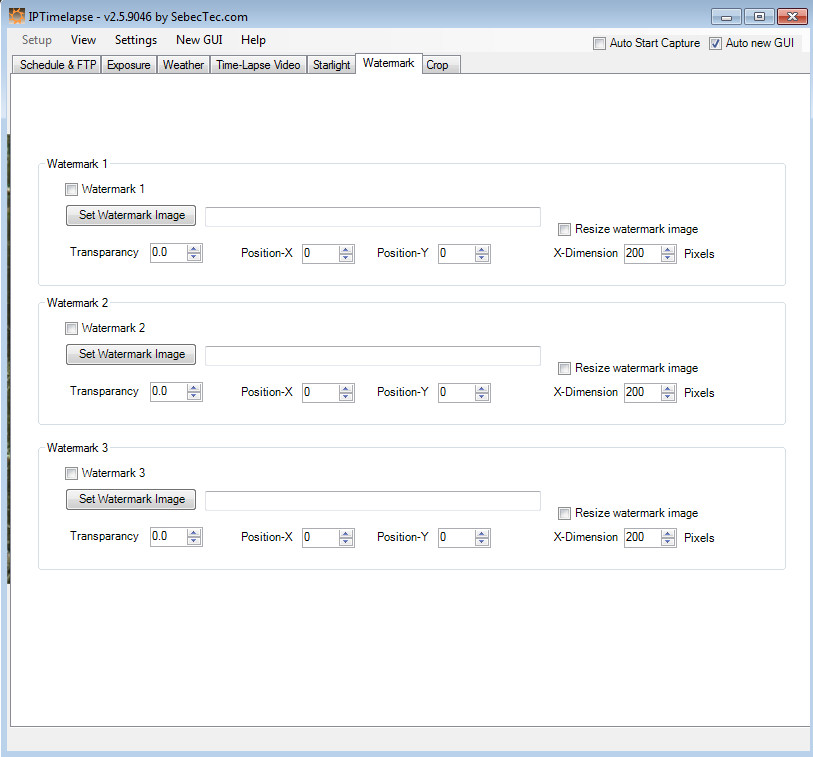Viewport: 813px width, 757px height.
Task: Switch to the Schedule & FTP tab
Action: click(58, 65)
